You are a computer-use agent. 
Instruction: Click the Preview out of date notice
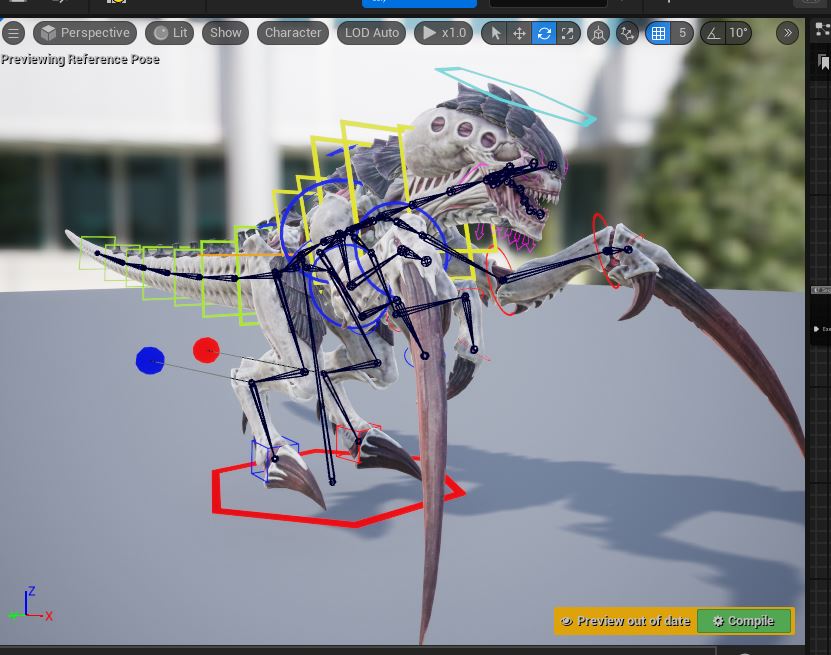(626, 621)
